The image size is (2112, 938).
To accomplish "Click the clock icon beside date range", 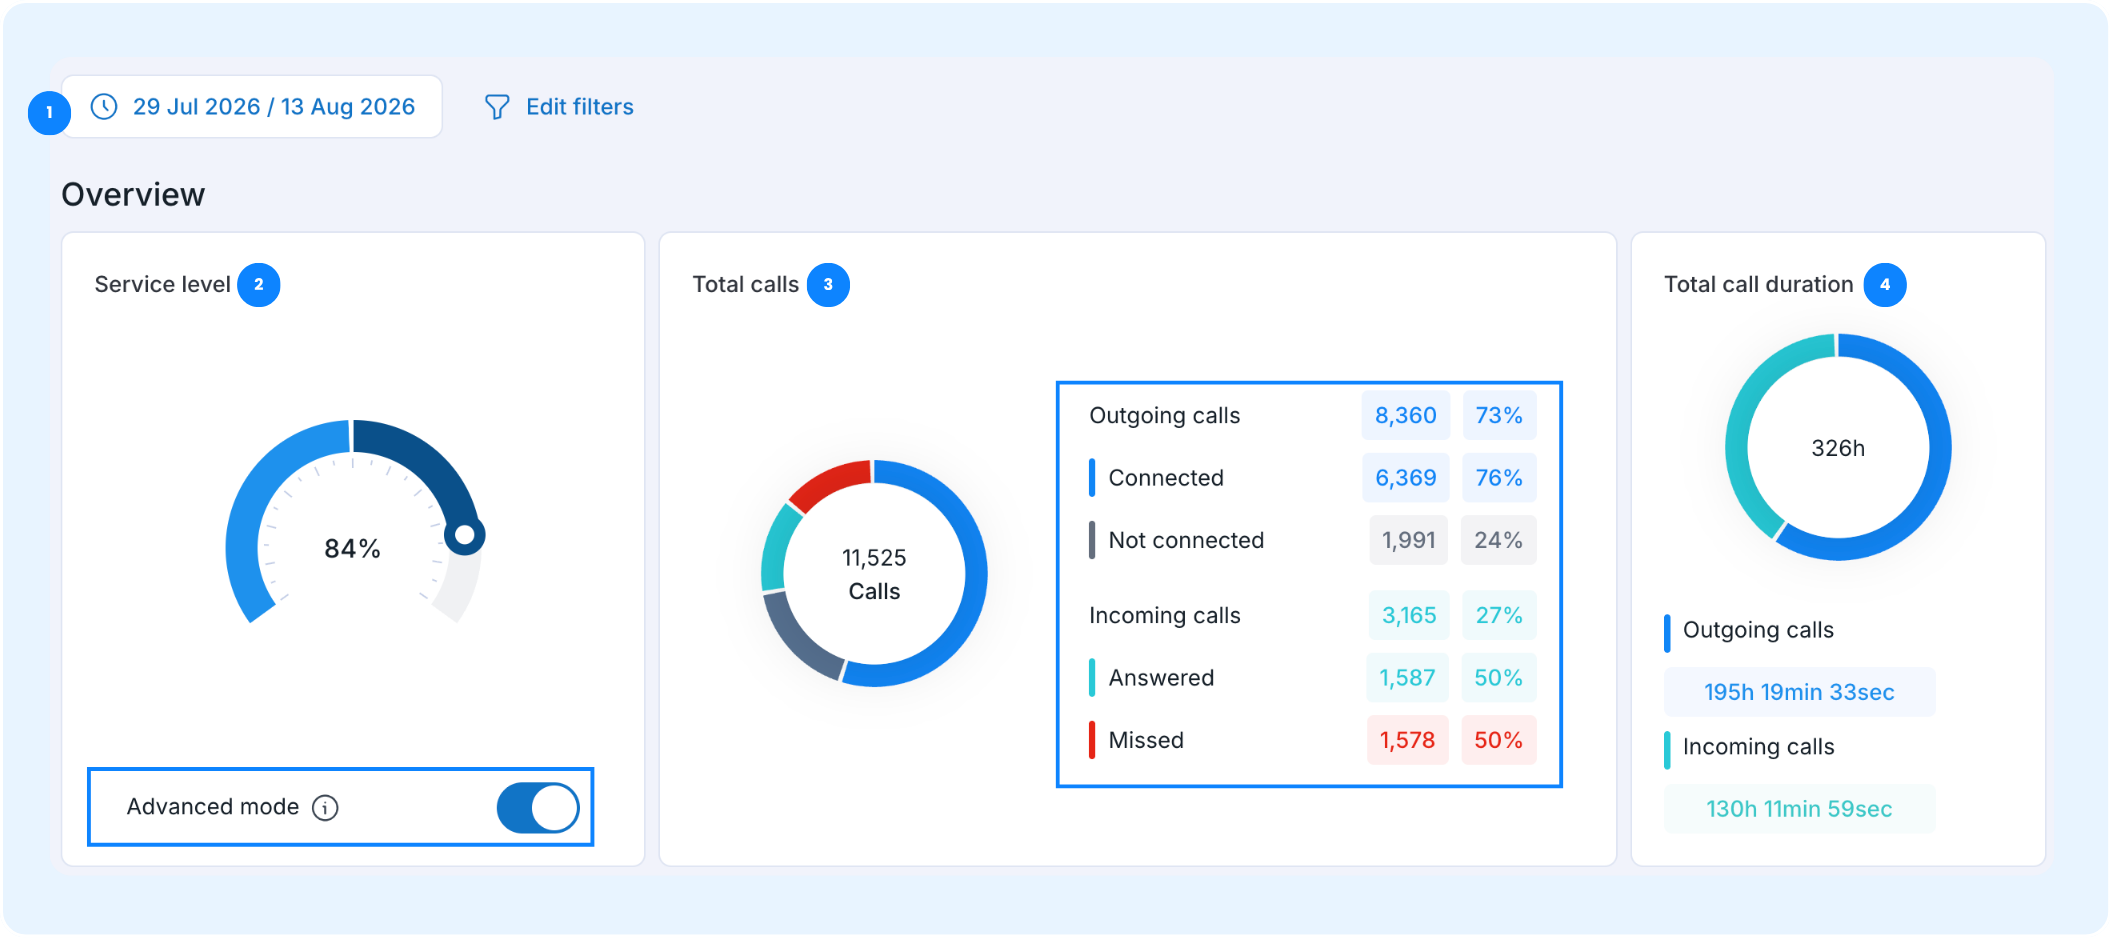I will pos(104,107).
